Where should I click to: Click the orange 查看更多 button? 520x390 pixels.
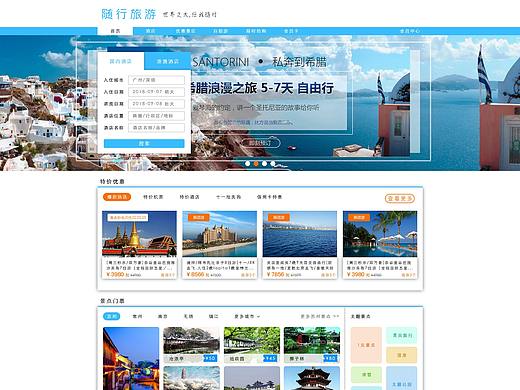[x=400, y=198]
